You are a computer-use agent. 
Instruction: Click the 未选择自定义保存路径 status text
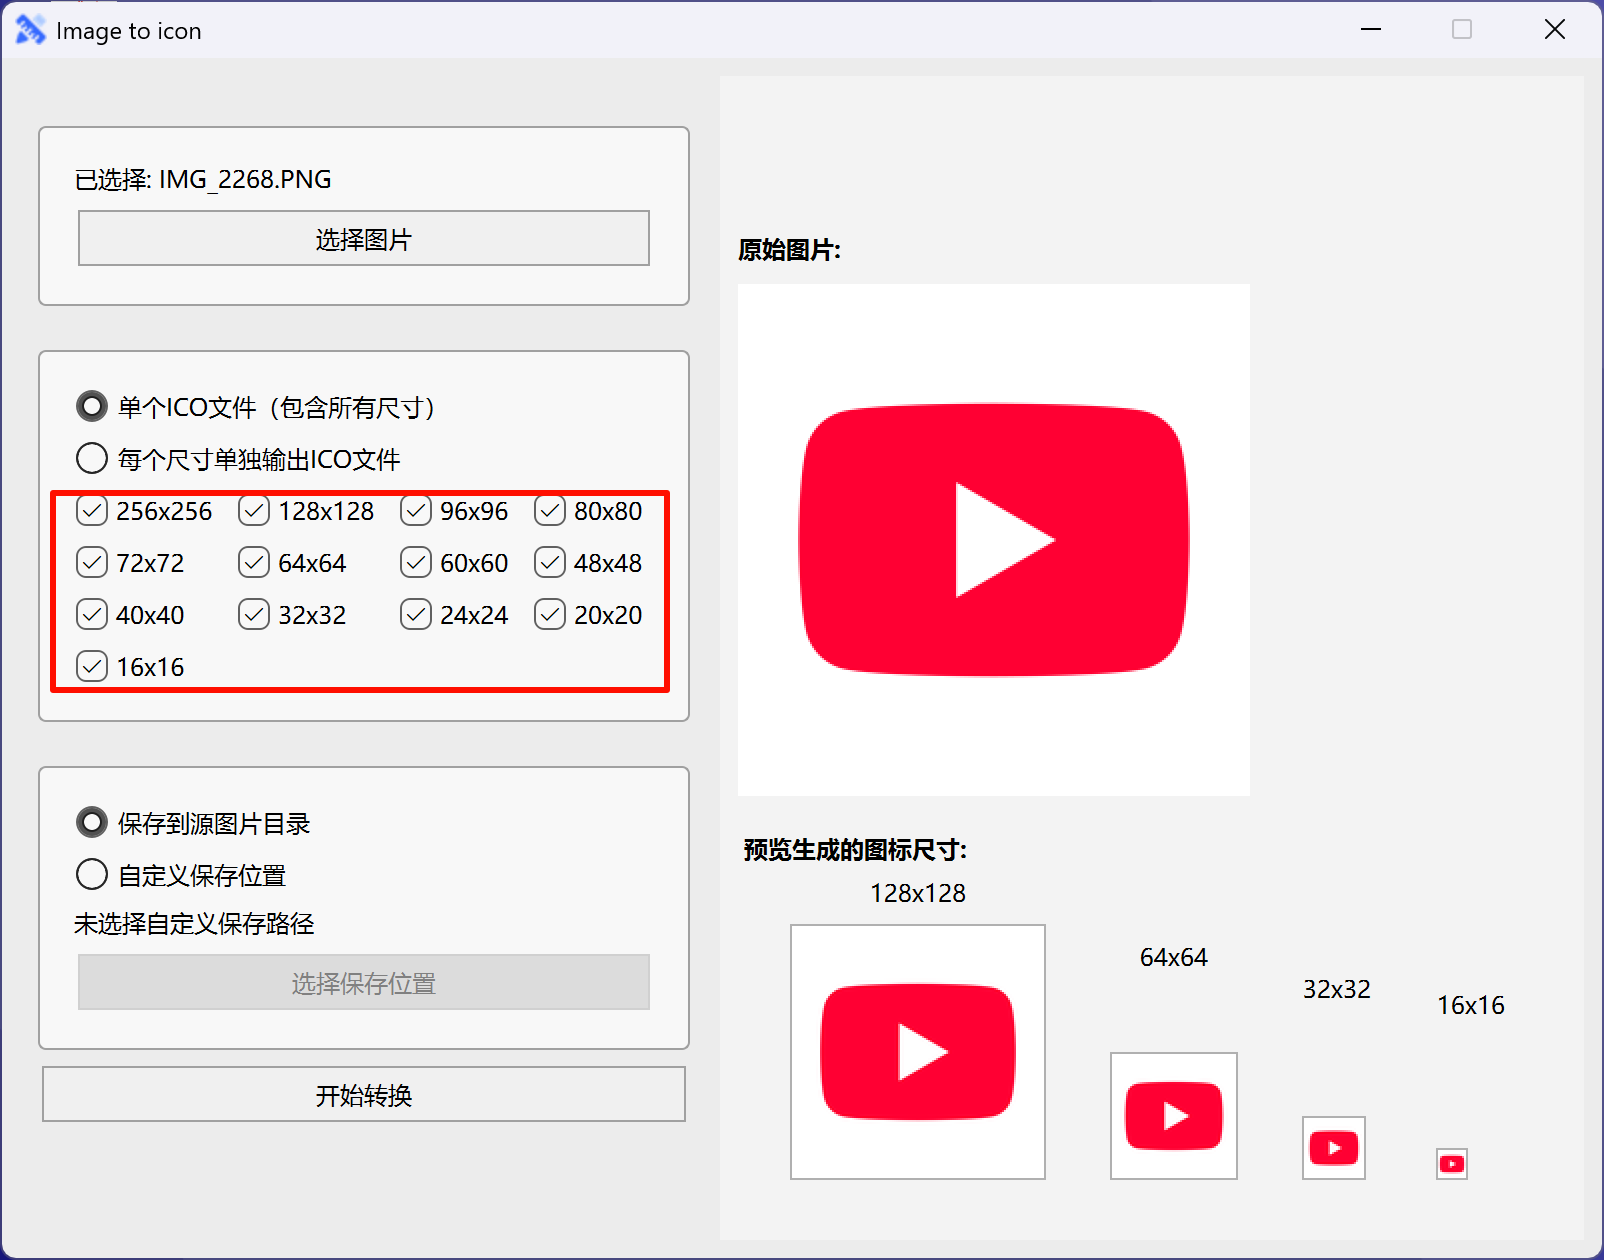[x=194, y=924]
